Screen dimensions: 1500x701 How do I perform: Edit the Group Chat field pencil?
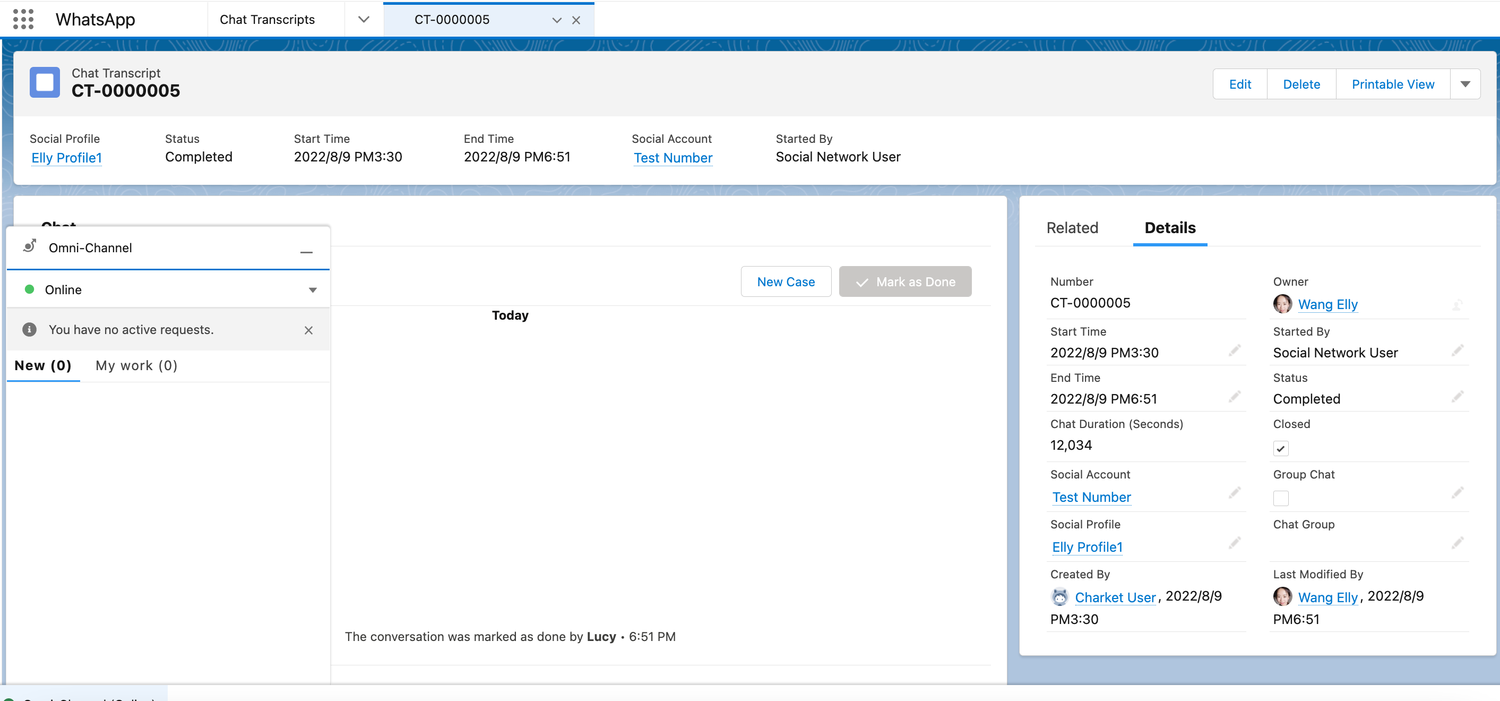(1458, 492)
